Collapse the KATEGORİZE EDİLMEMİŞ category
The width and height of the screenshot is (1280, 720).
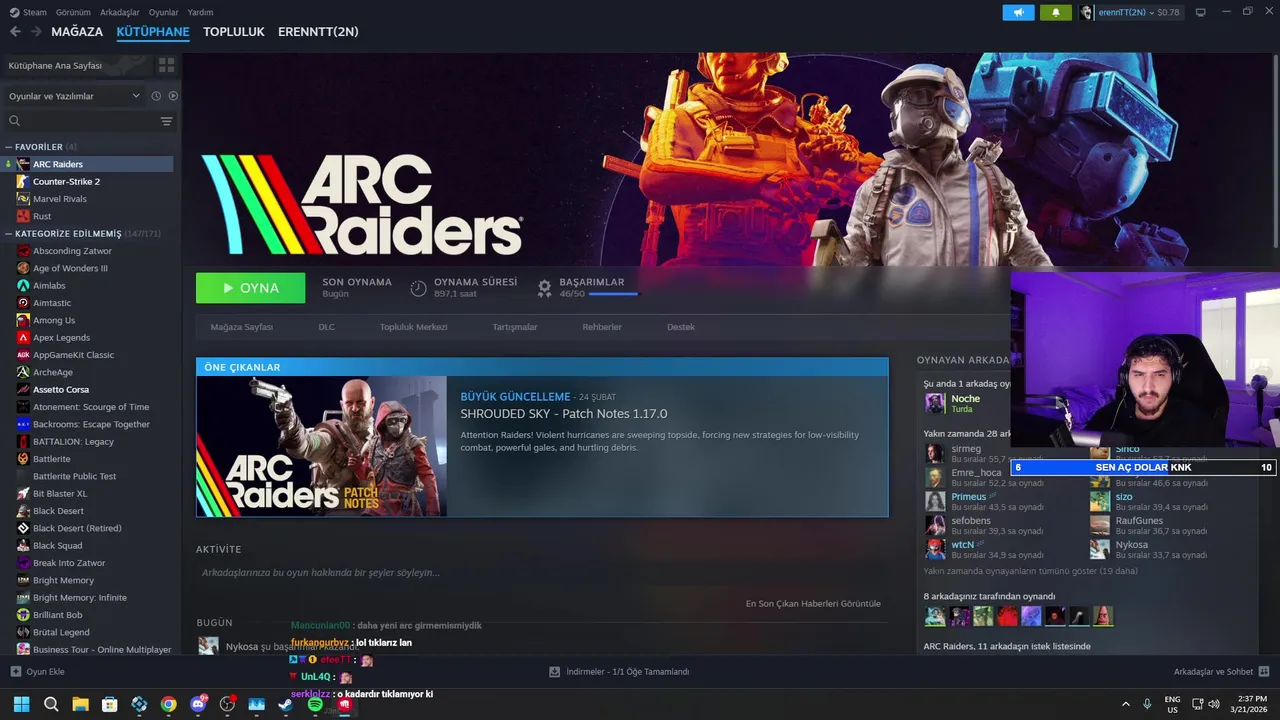pos(9,234)
